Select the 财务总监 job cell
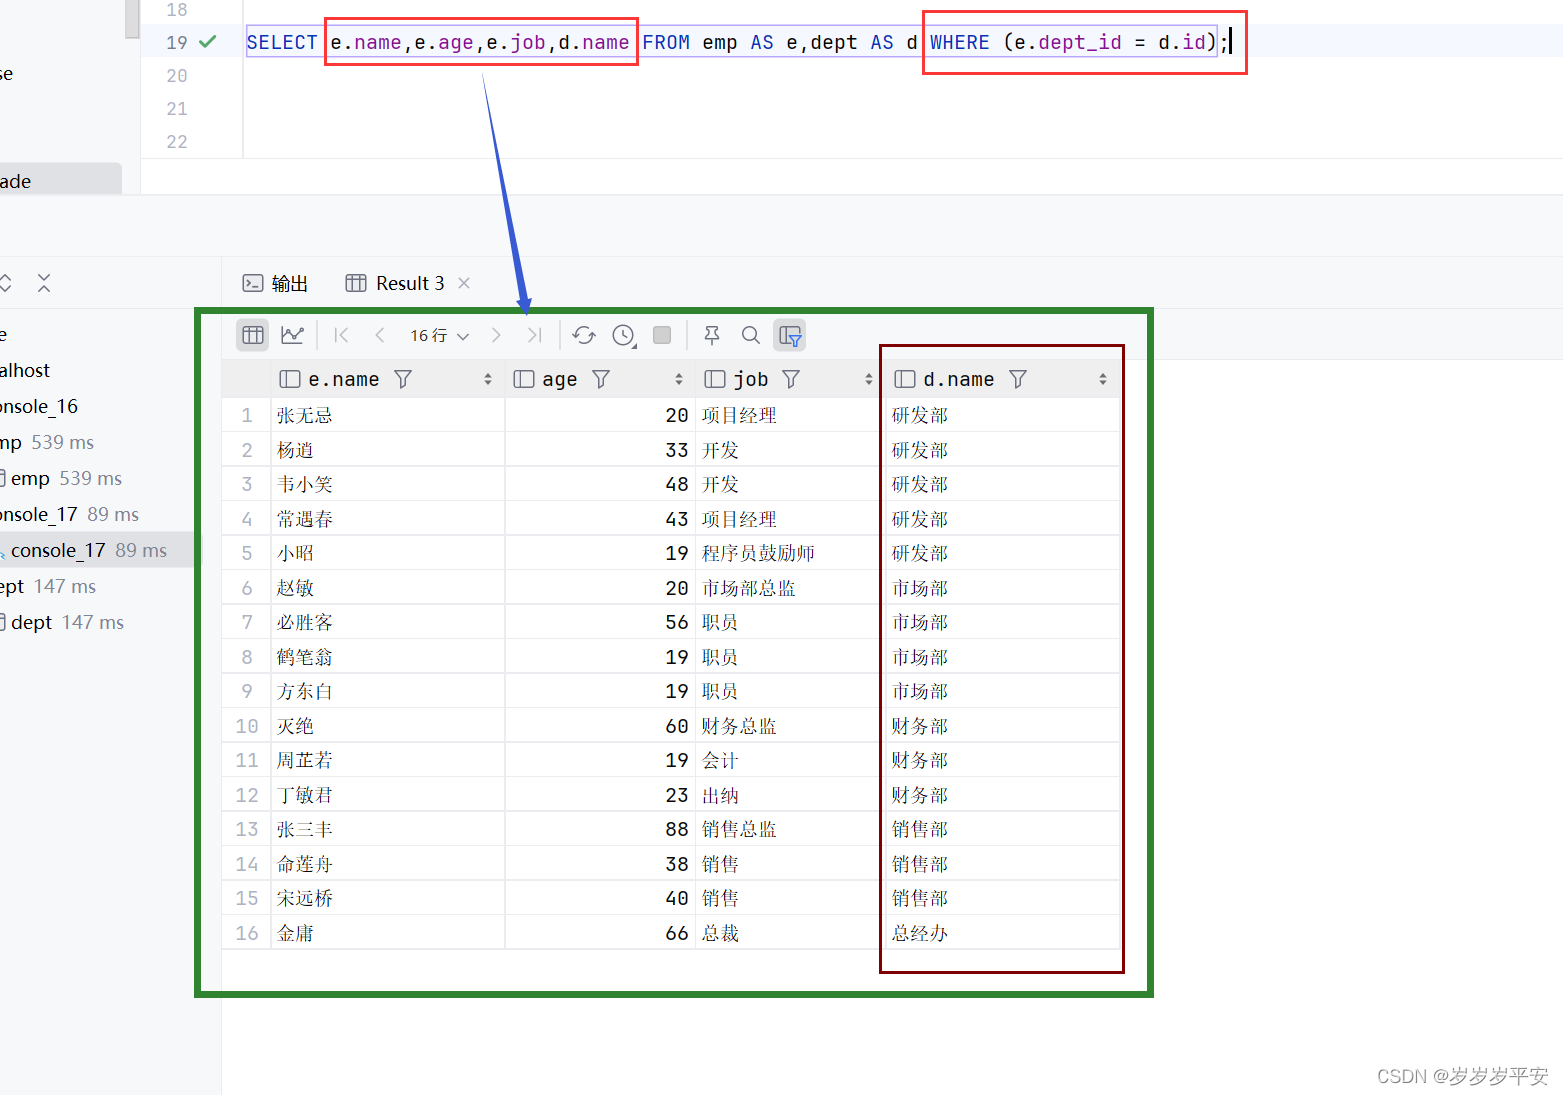 click(788, 726)
